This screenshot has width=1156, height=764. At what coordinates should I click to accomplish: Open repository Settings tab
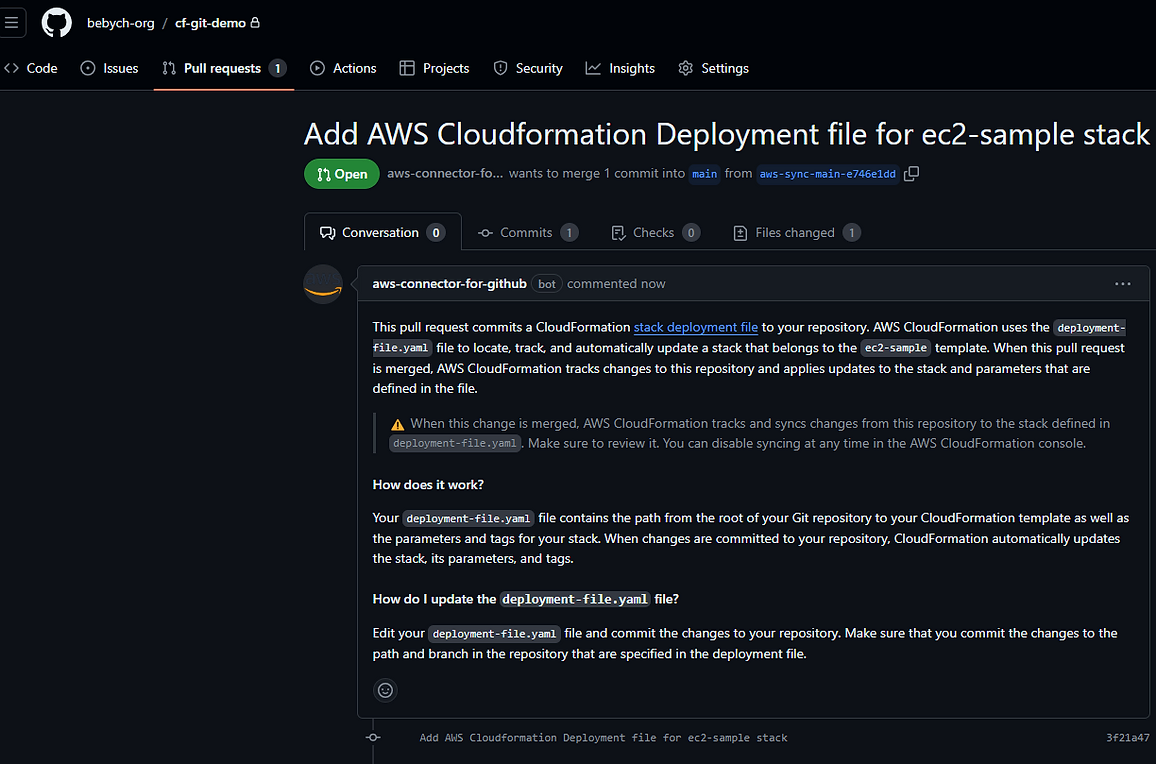click(714, 68)
